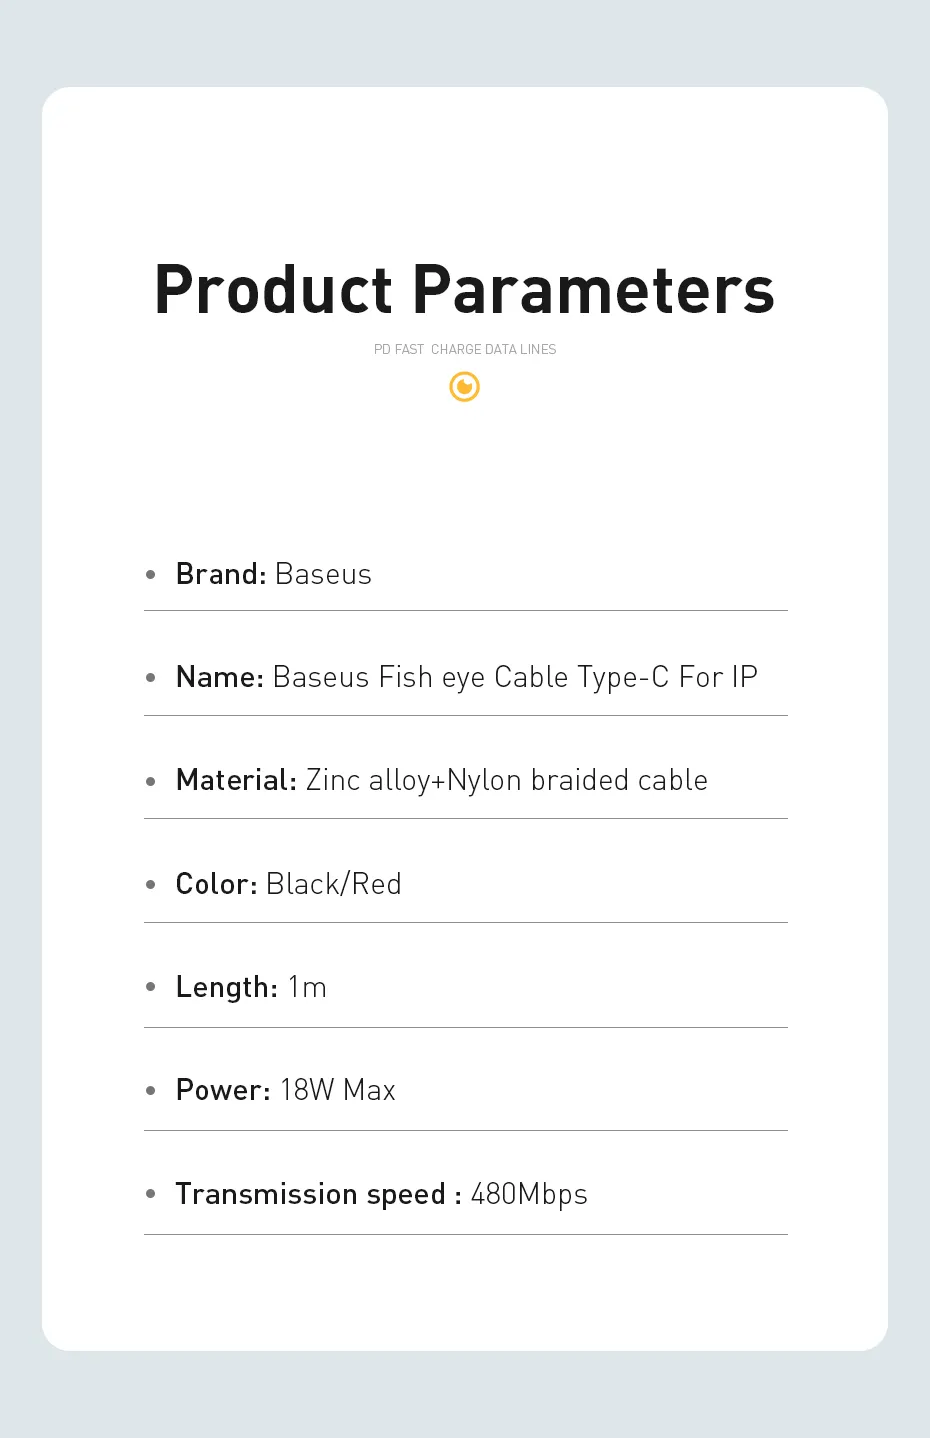This screenshot has width=930, height=1438.
Task: Click the PD FAST CHARGE DATA LINES subtitle
Action: pos(464,349)
